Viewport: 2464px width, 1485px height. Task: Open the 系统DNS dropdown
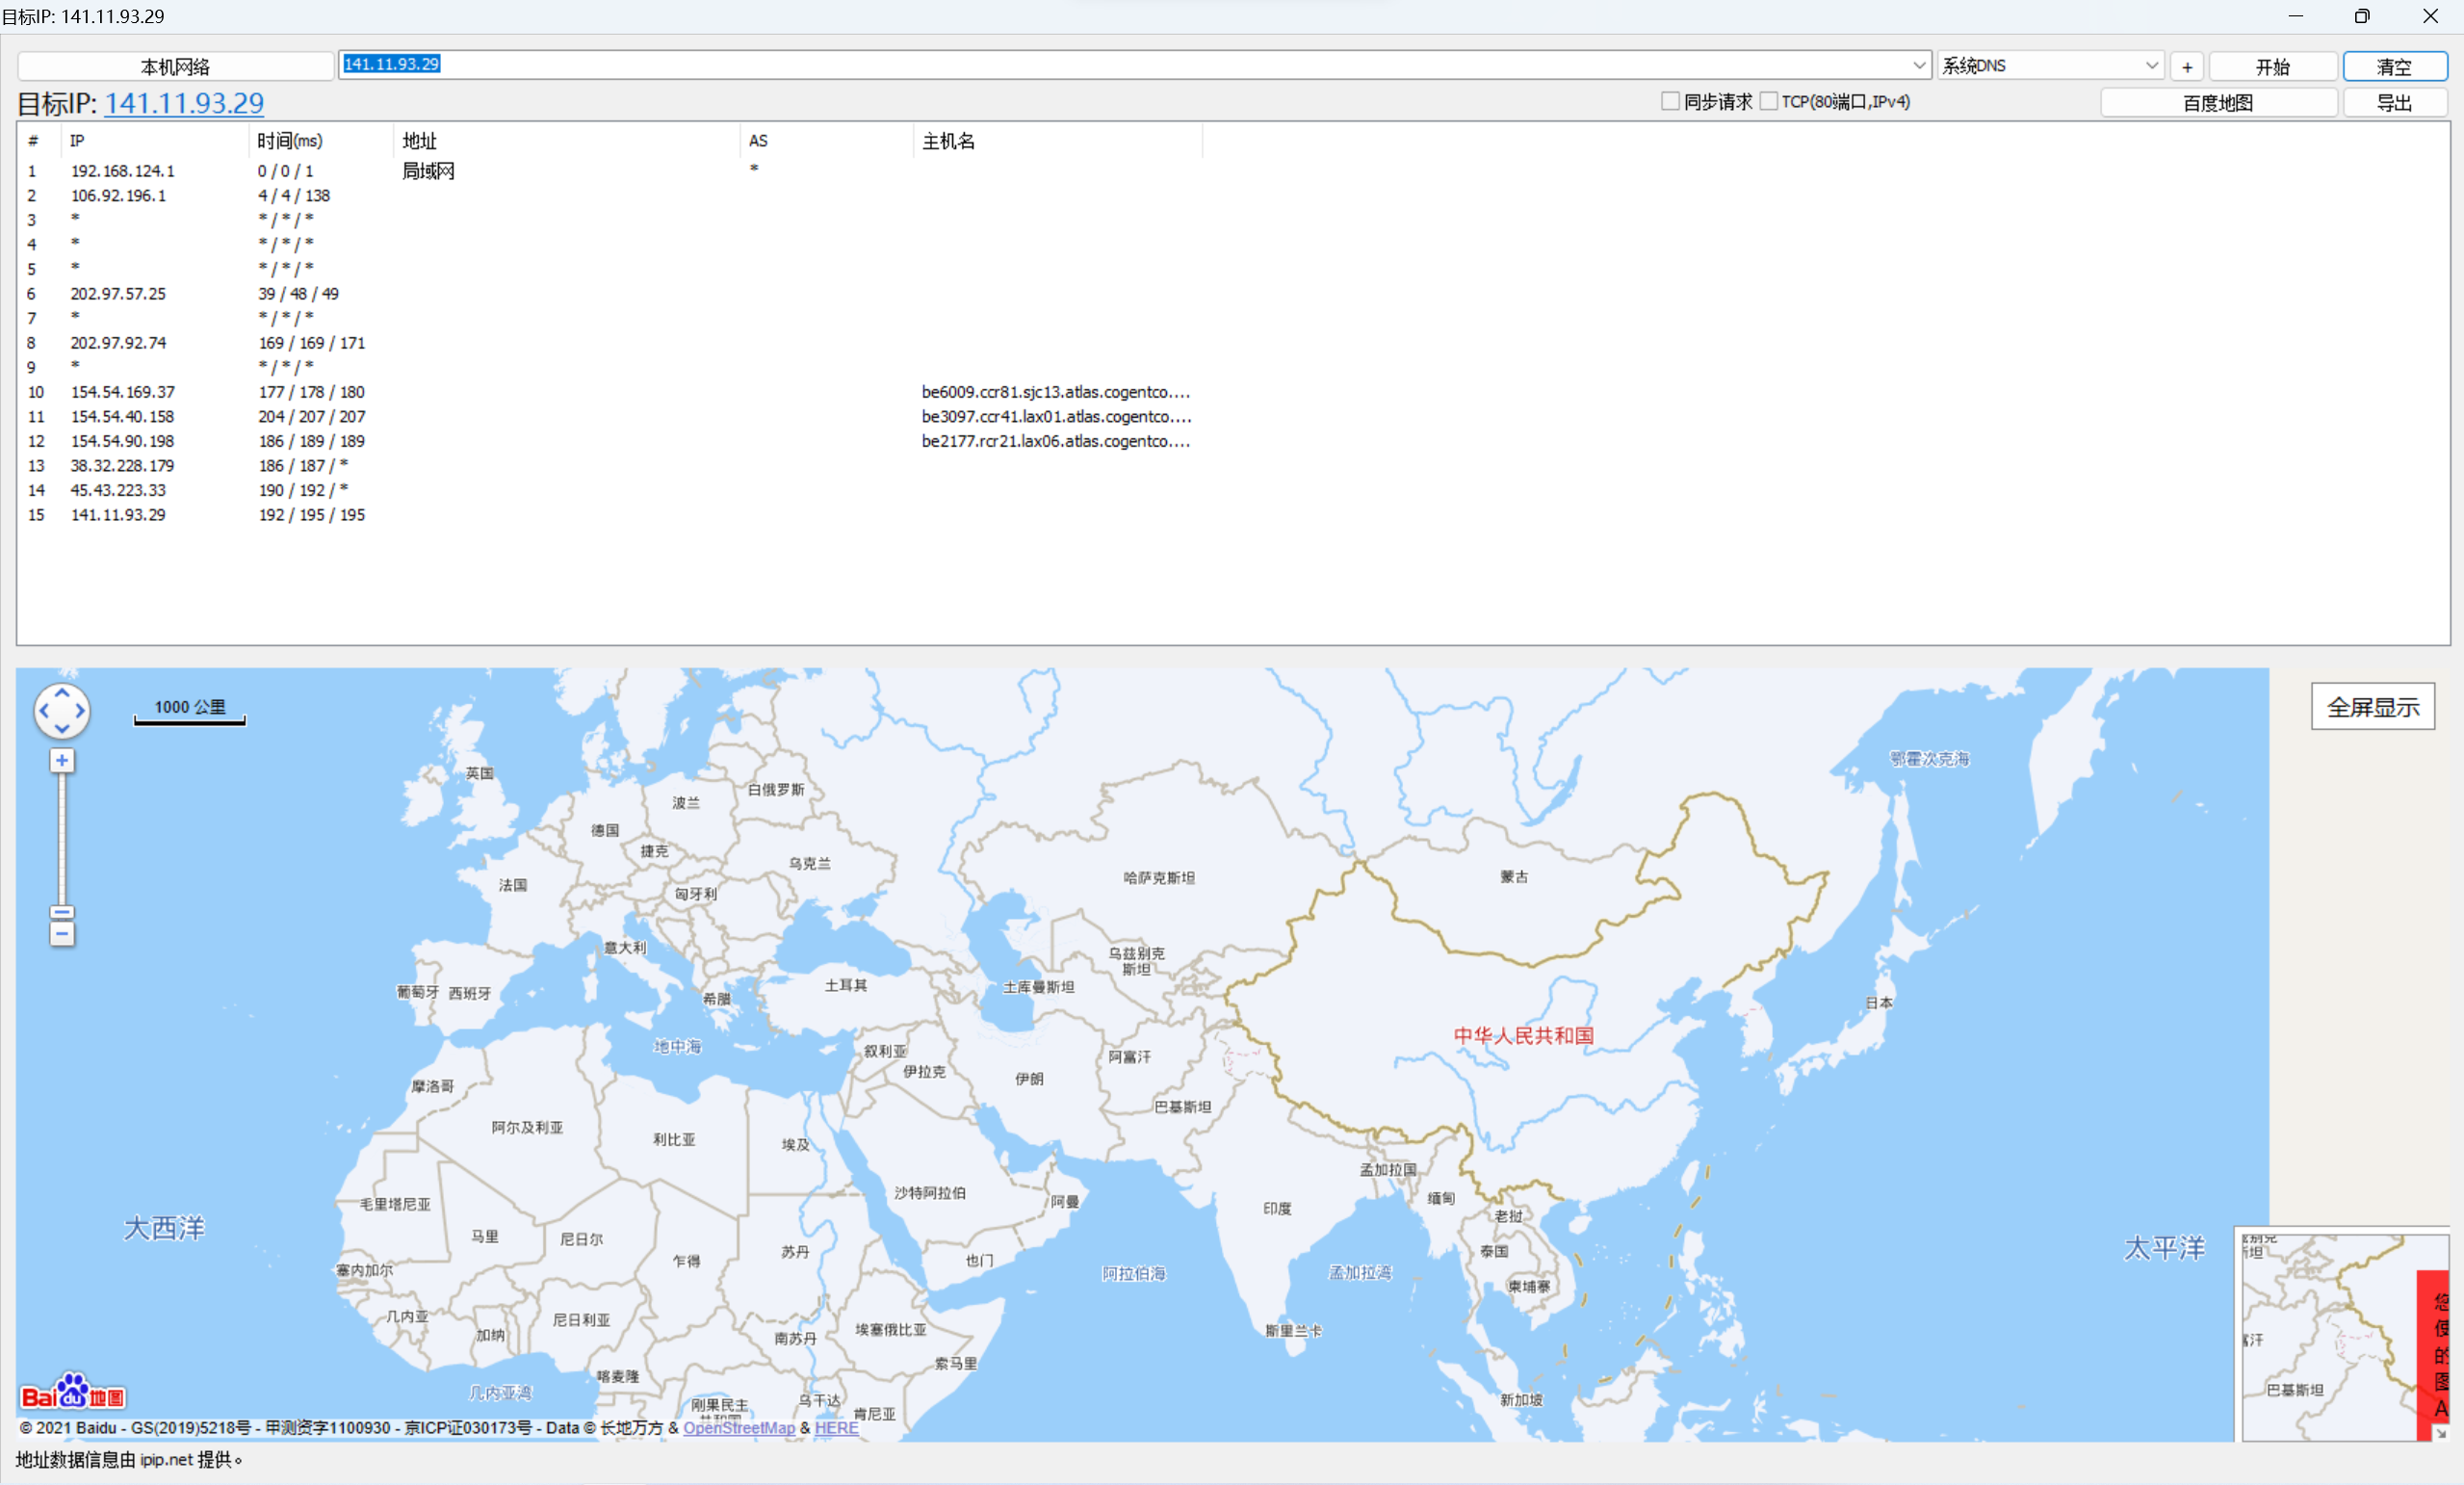pyautogui.click(x=2151, y=65)
